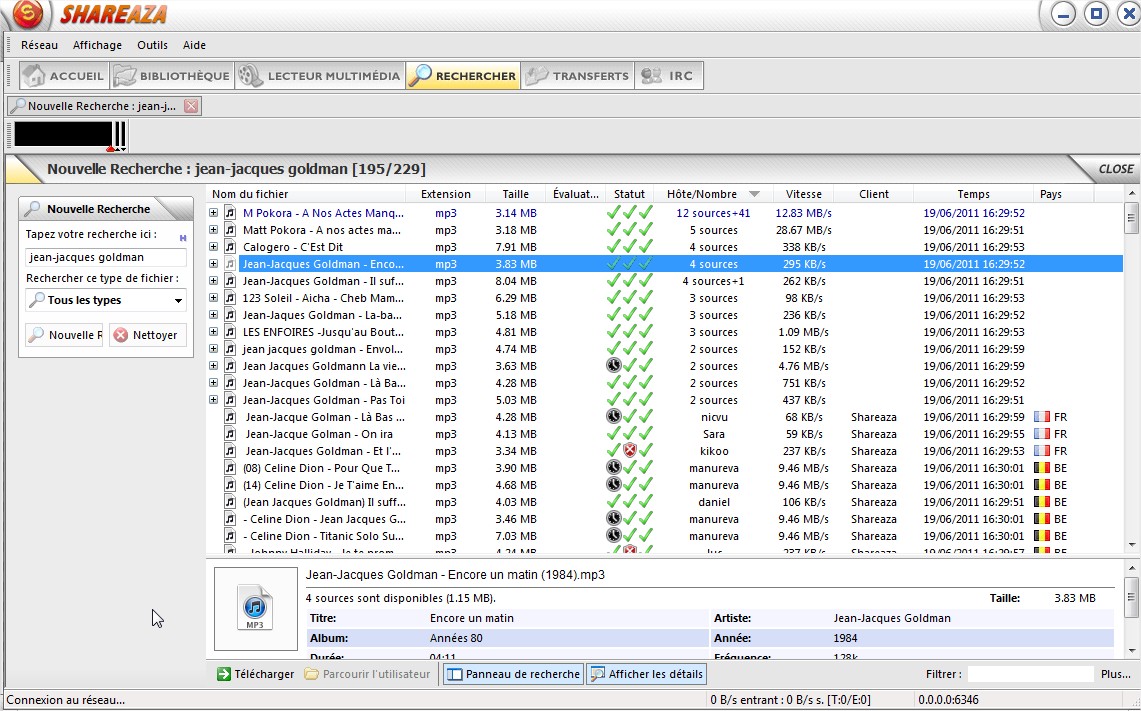Click the magnifier icon in Nouvelle Recherche header
The width and height of the screenshot is (1141, 711).
[33, 209]
